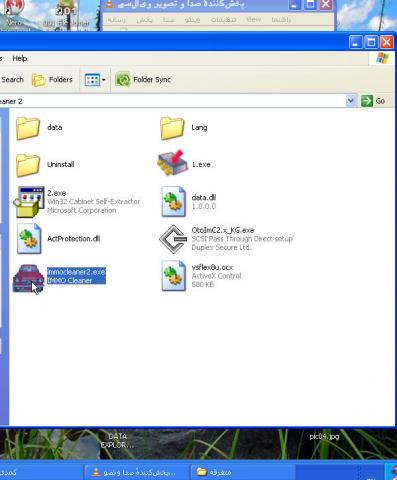Maximize the Explorer window
This screenshot has height=480, width=397.
tap(371, 42)
